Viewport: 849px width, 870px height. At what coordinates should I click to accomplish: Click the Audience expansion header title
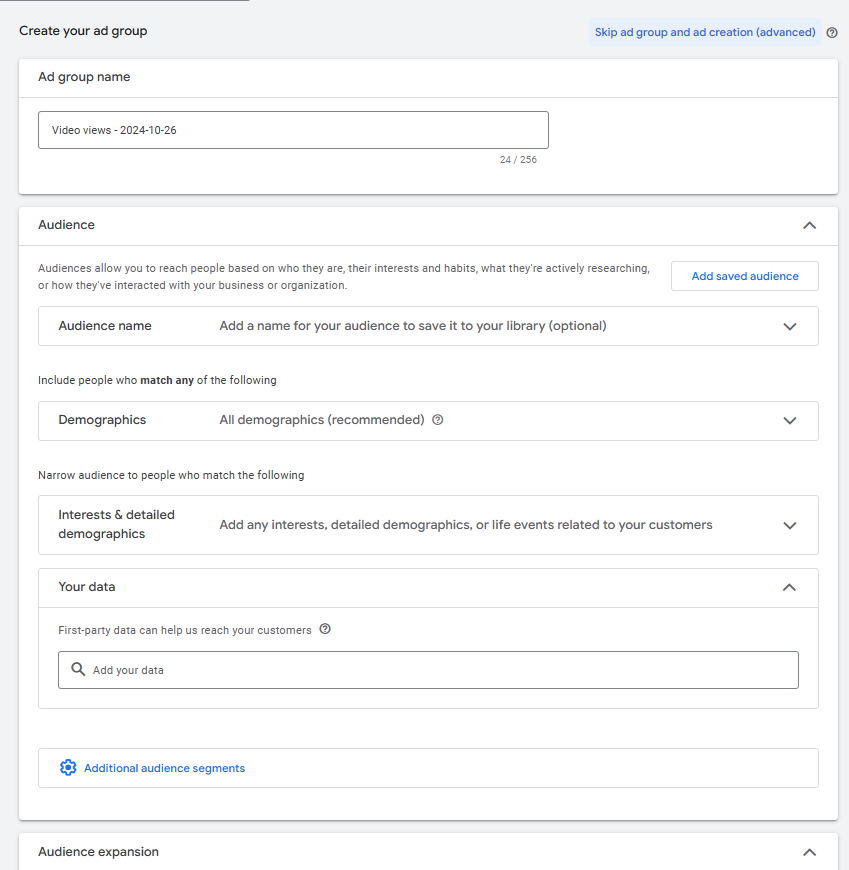98,852
